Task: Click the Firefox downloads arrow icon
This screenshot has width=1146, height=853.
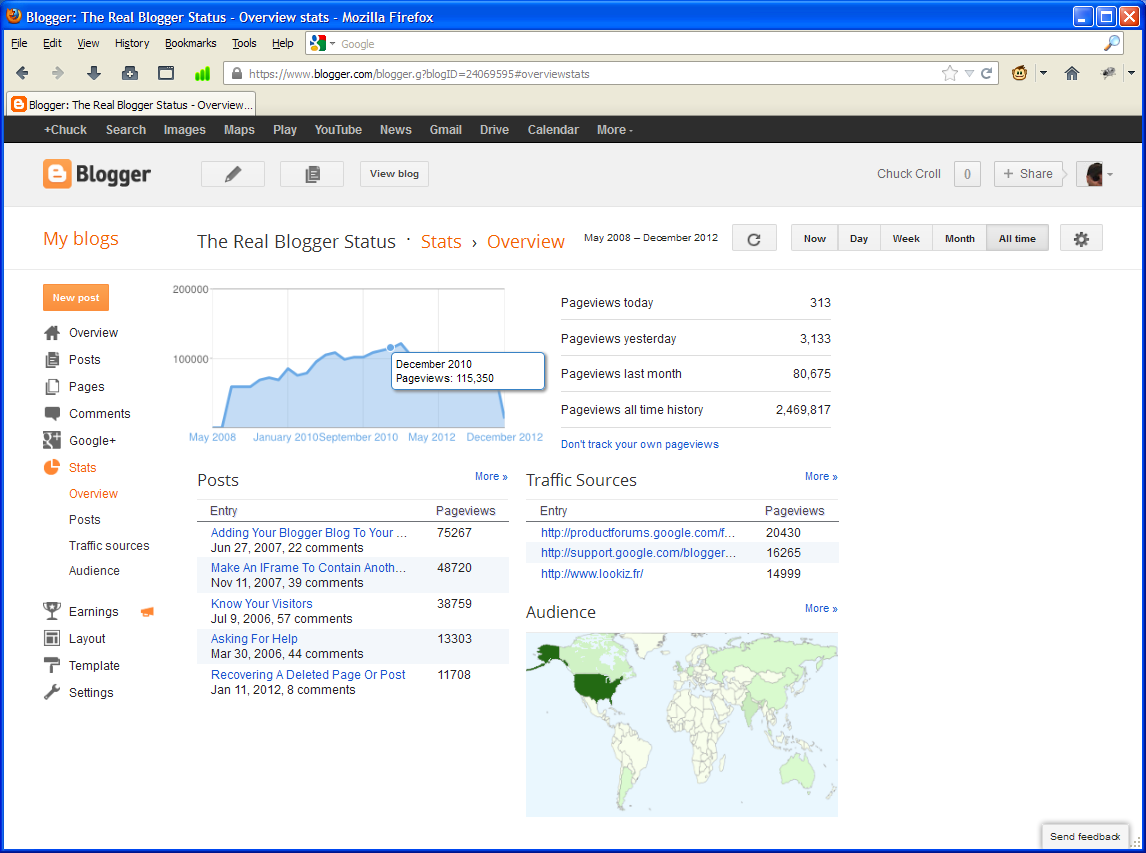Action: click(94, 73)
